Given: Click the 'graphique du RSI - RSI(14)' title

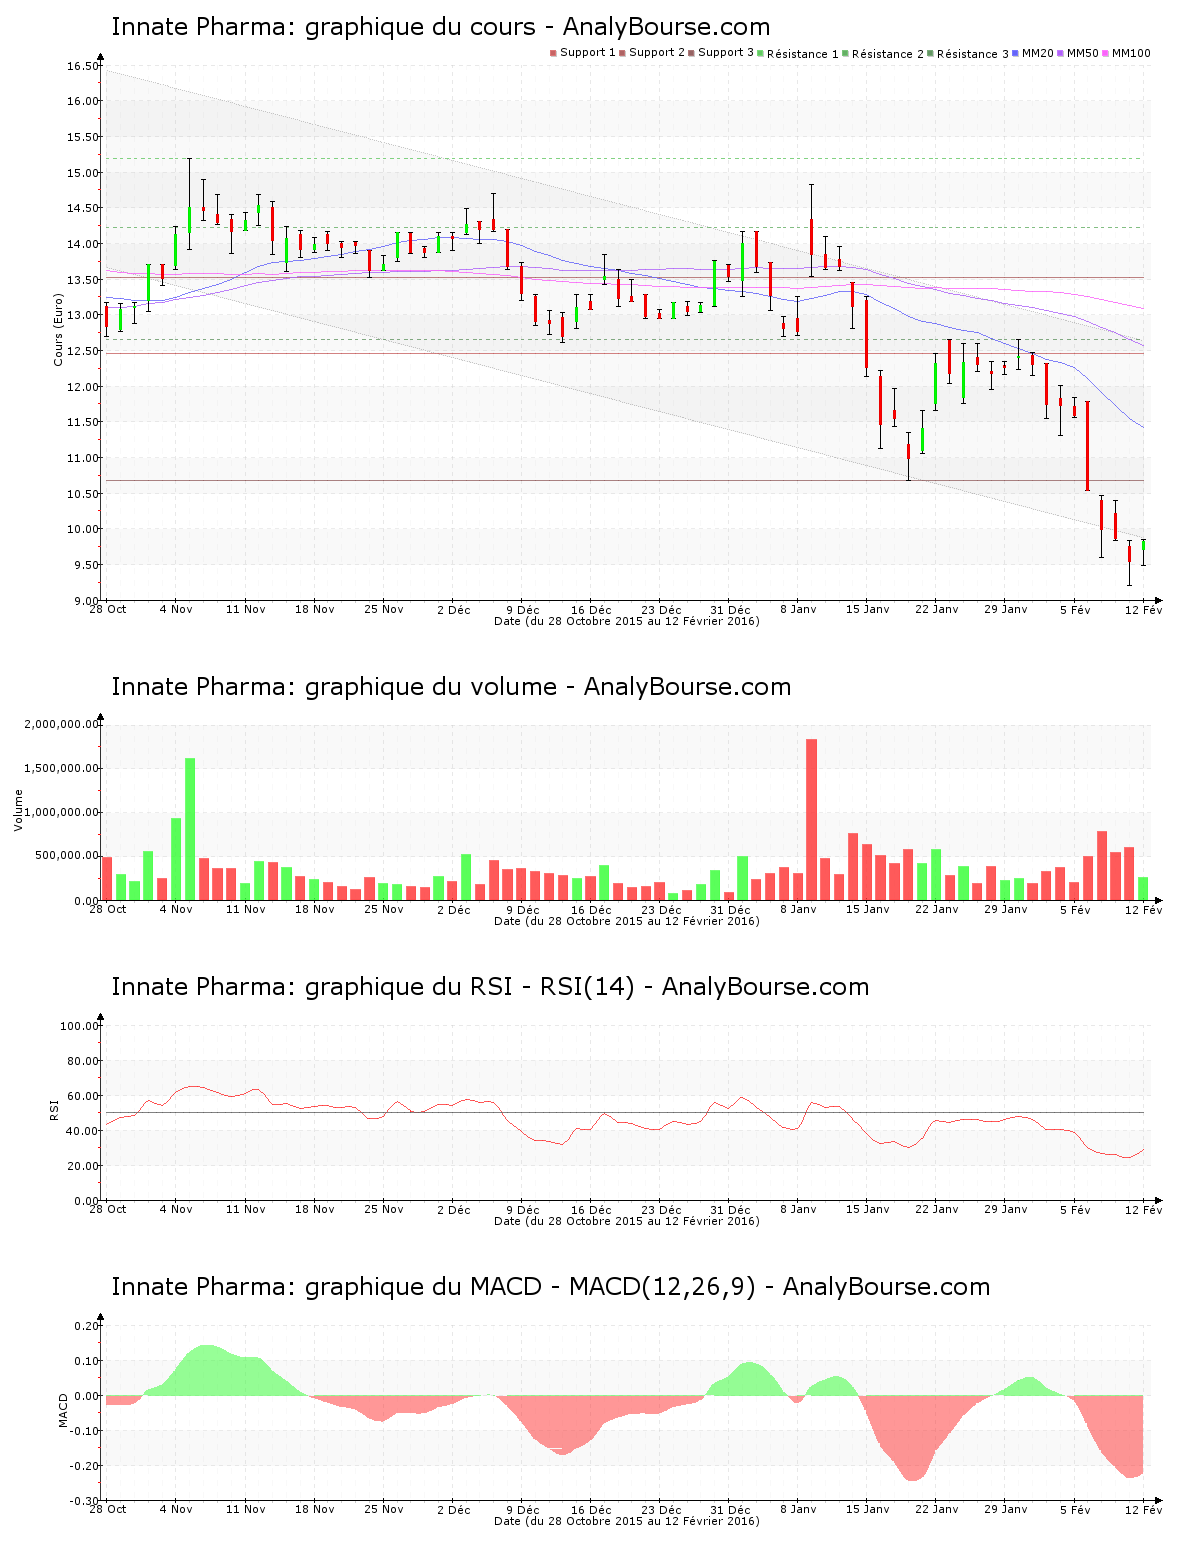Looking at the screenshot, I should 490,987.
